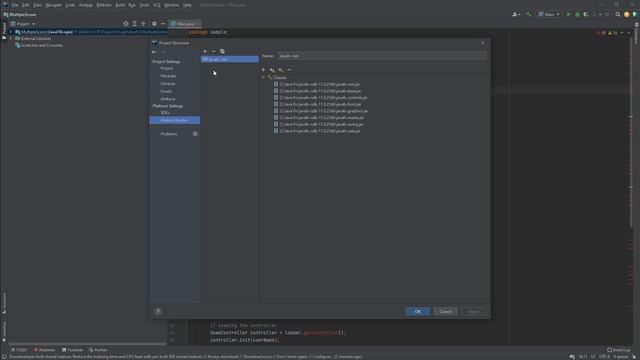Select Project under Project Settings
Image resolution: width=640 pixels, height=360 pixels.
coord(167,68)
